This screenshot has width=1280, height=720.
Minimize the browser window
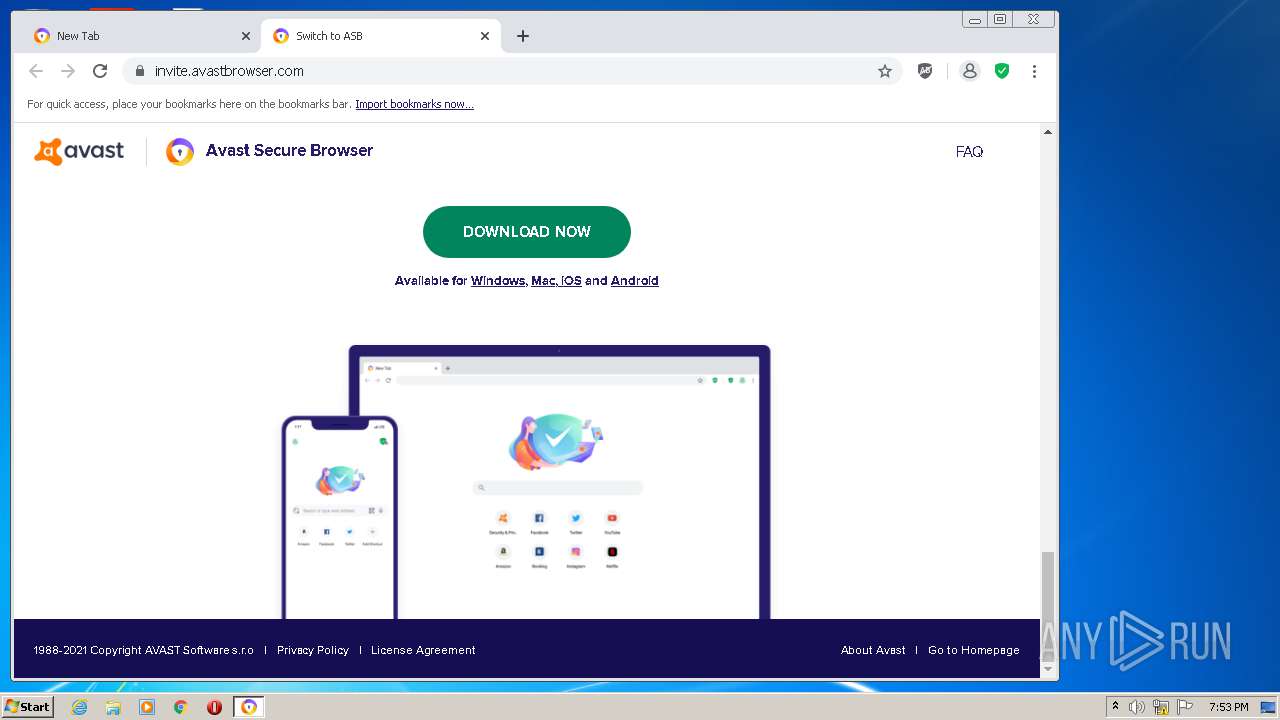coord(975,19)
